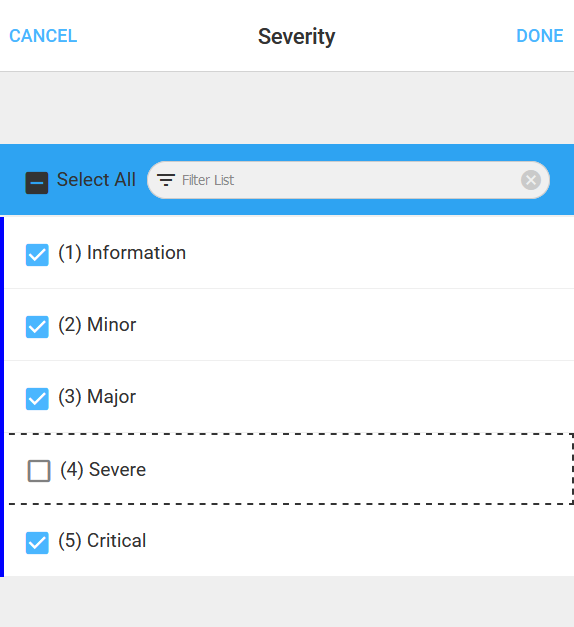
Task: Uncheck the (5) Critical checkbox
Action: [x=37, y=543]
